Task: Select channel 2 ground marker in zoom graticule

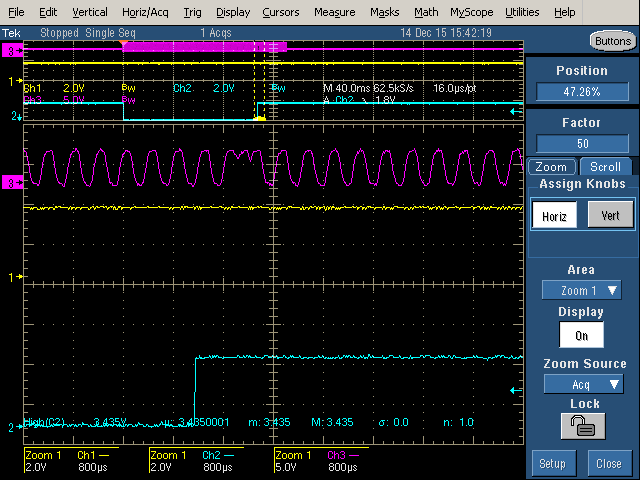Action: click(16, 427)
